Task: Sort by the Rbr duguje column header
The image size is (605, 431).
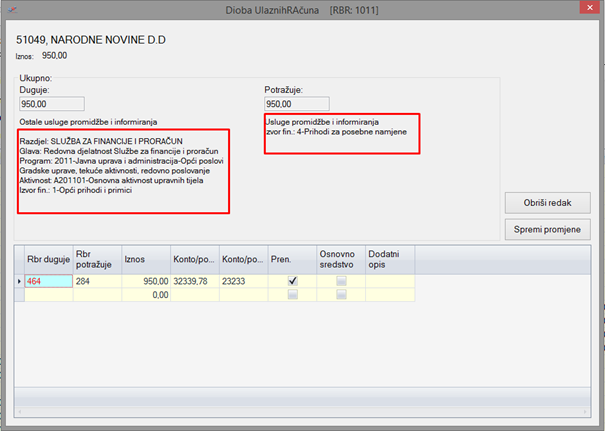Action: click(49, 260)
